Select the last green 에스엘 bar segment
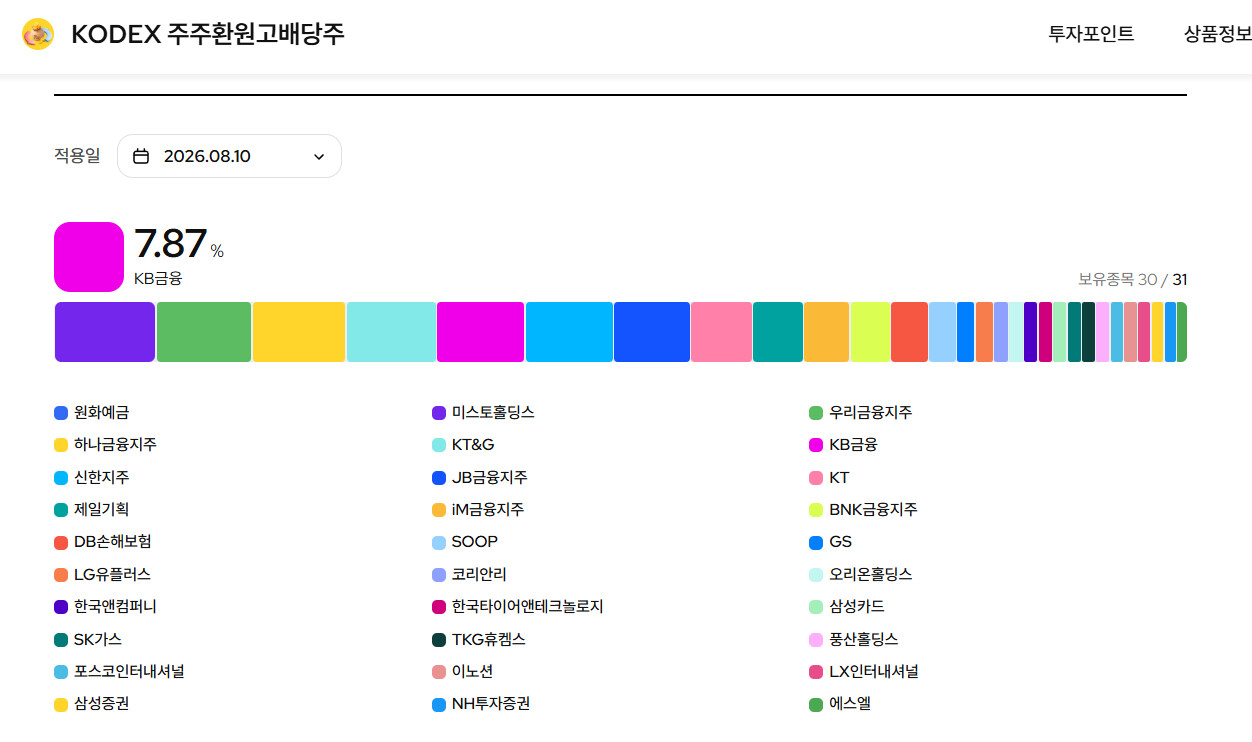This screenshot has height=742, width=1252. coord(1182,332)
